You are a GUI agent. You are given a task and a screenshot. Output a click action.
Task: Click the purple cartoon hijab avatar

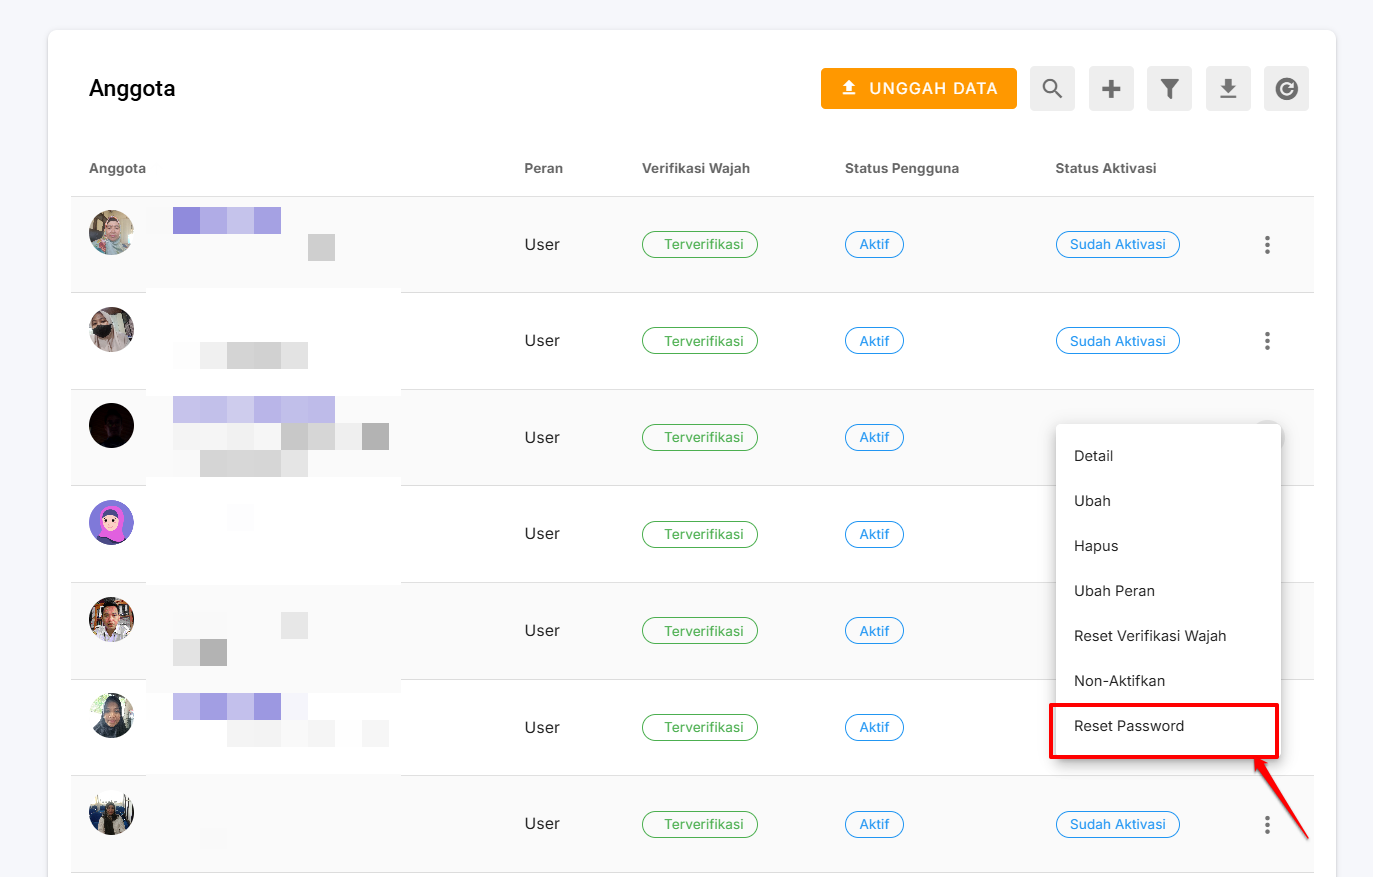[x=111, y=522]
